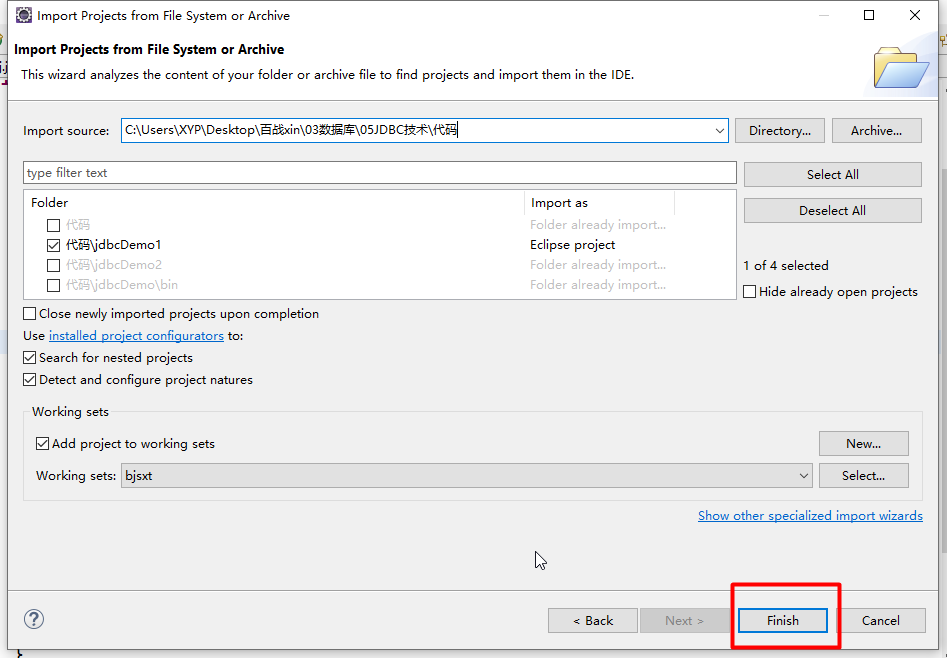This screenshot has width=947, height=658.
Task: Disable Search for nested projects
Action: (29, 358)
